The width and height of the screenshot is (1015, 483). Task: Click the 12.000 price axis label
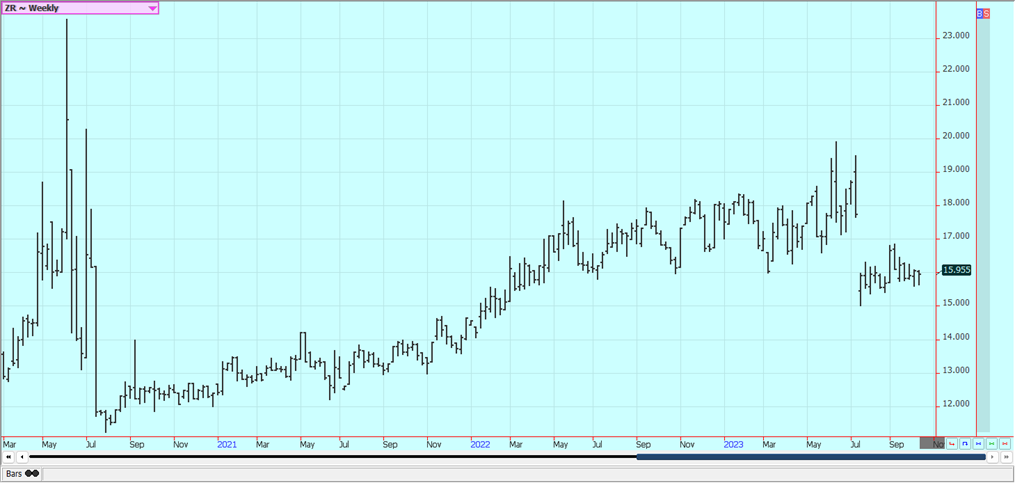pyautogui.click(x=955, y=404)
